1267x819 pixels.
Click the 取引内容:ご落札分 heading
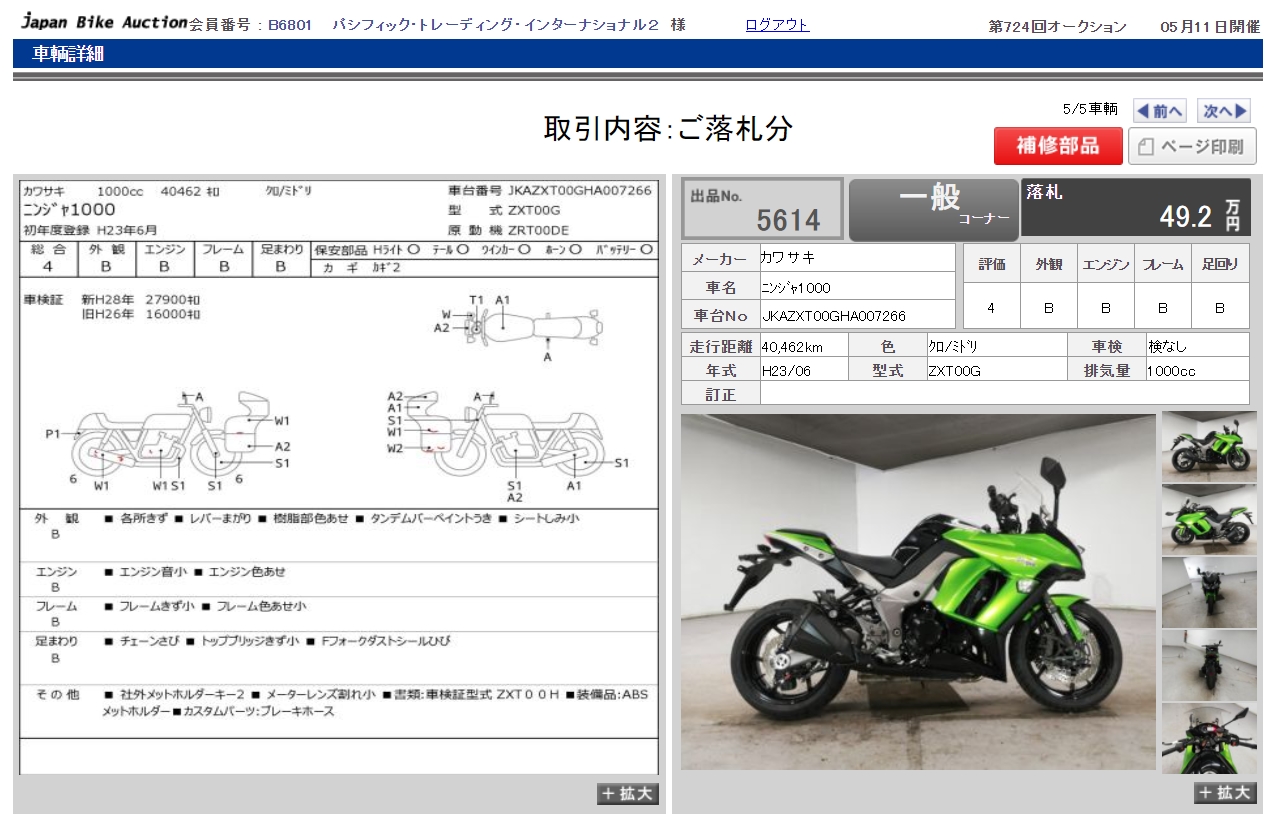(x=668, y=128)
